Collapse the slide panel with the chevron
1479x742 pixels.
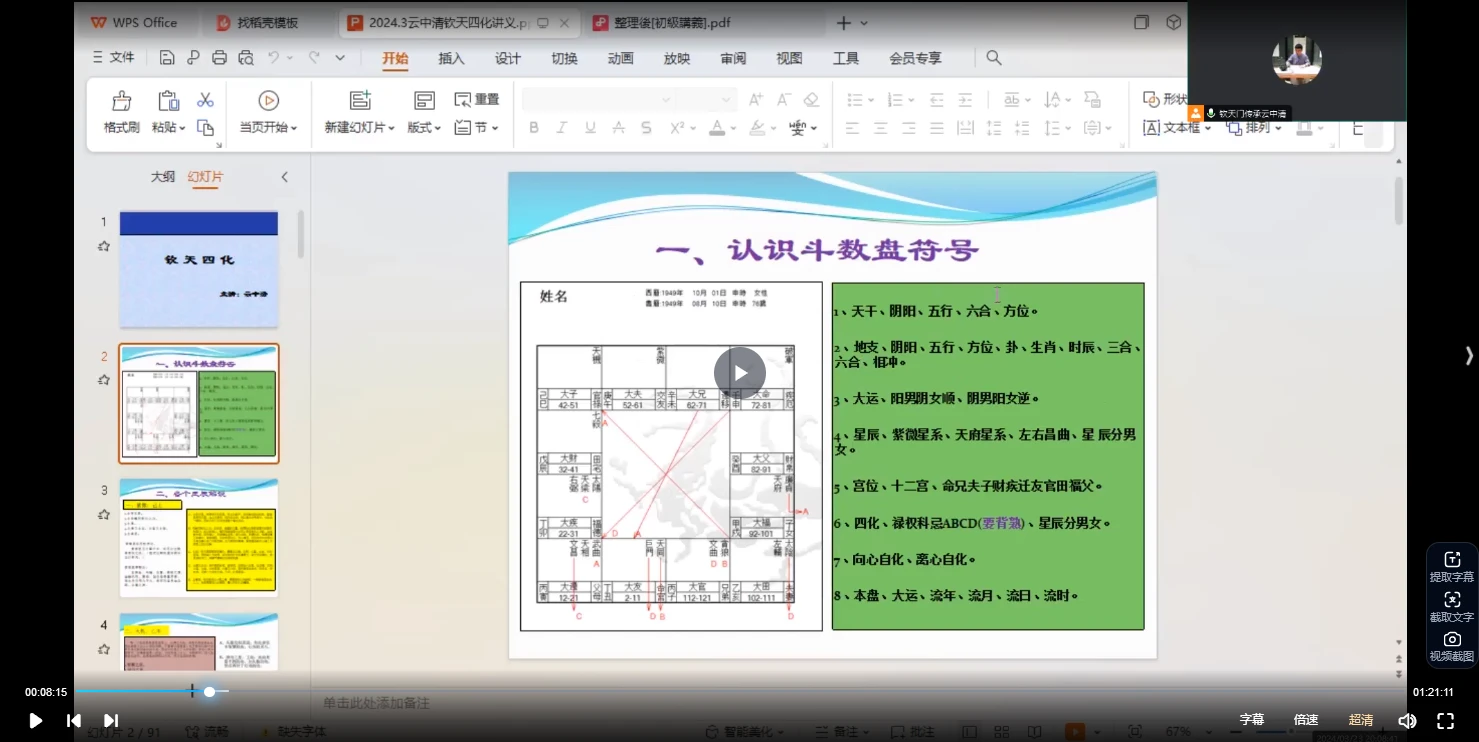point(284,177)
